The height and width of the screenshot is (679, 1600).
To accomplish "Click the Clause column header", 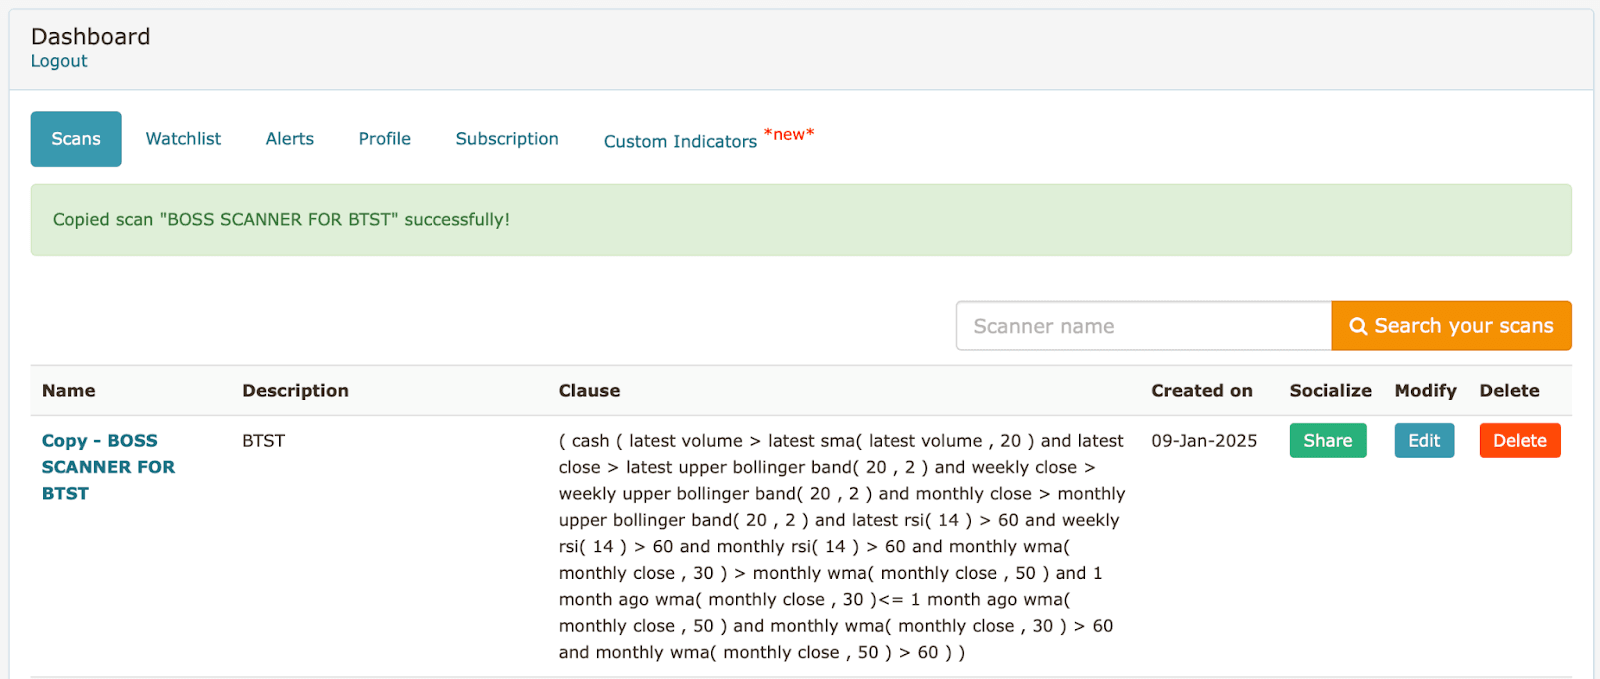I will pos(589,391).
